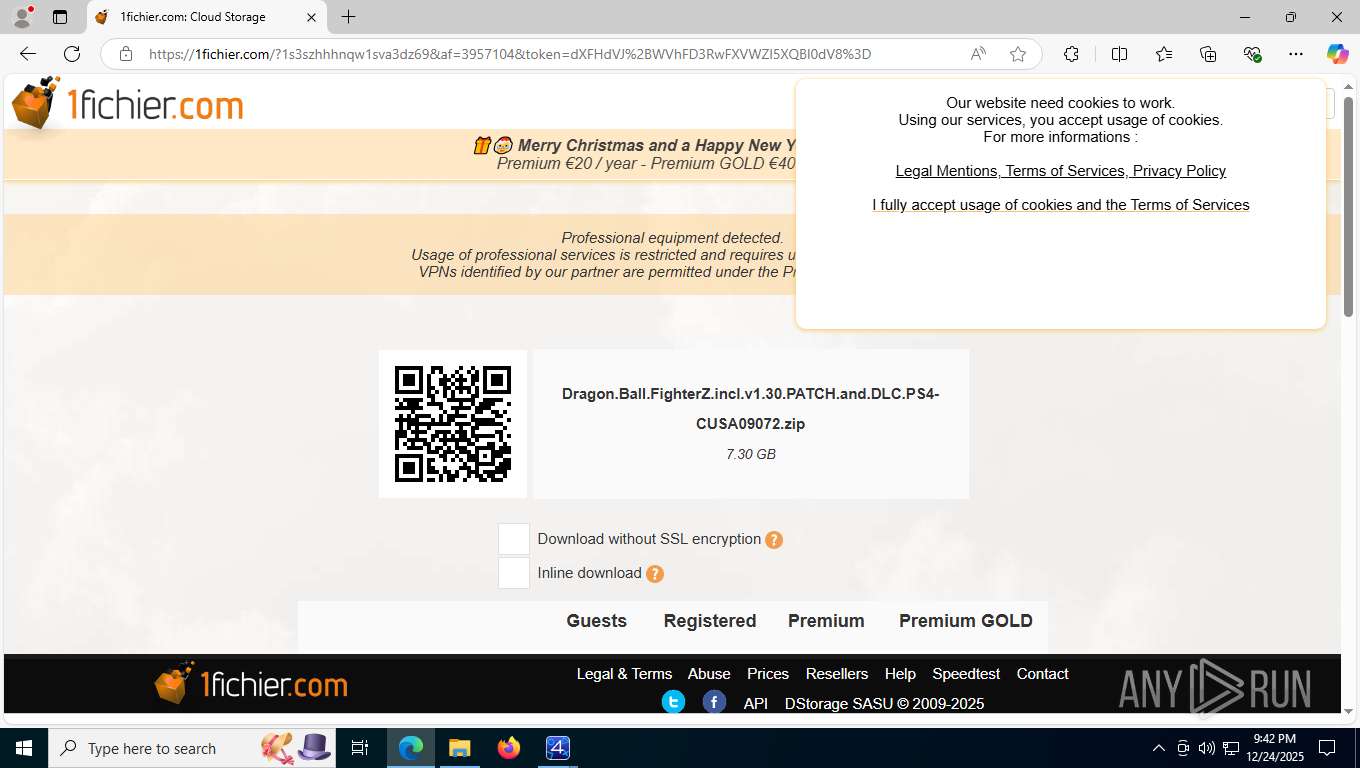Click the 7.30 GB file size text
Screen dimensions: 1360x768
(x=751, y=454)
